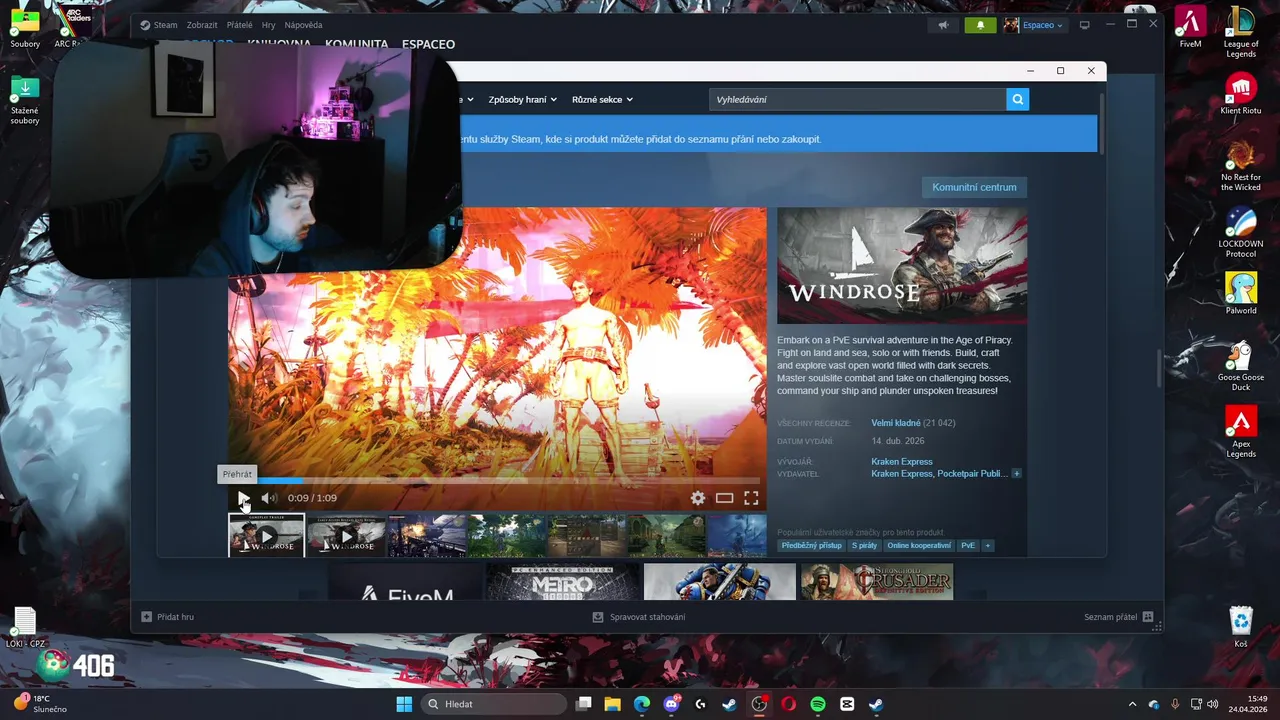Open video settings gear in player

tap(698, 498)
